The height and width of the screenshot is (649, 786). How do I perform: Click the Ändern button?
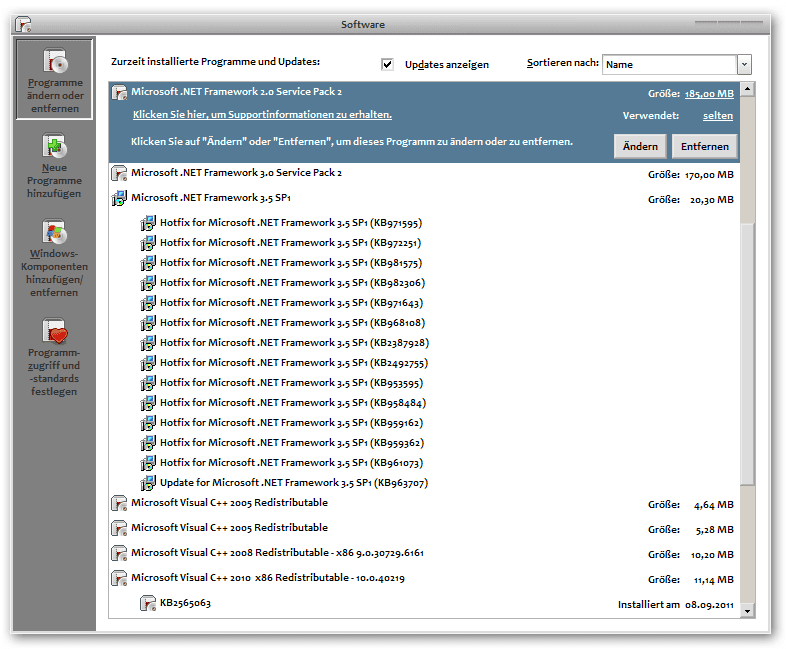(640, 146)
